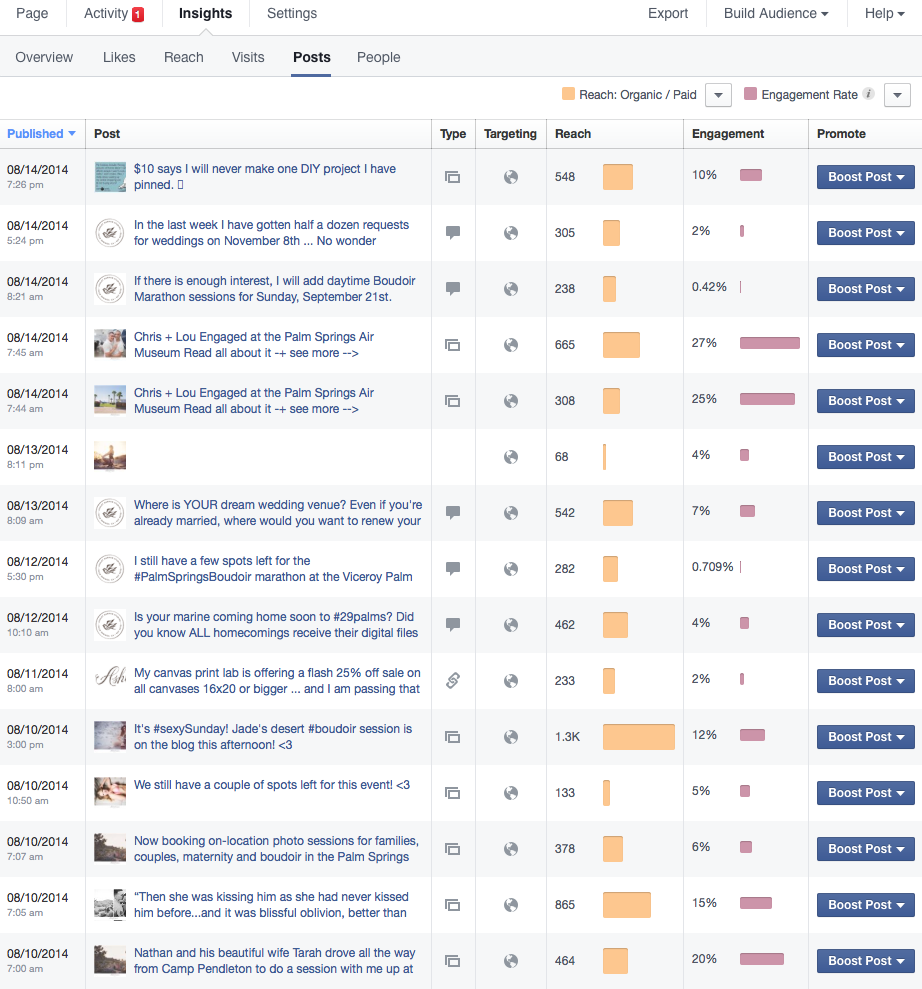Viewport: 922px width, 989px height.
Task: Boost the "$10 says" pinned post
Action: (864, 176)
